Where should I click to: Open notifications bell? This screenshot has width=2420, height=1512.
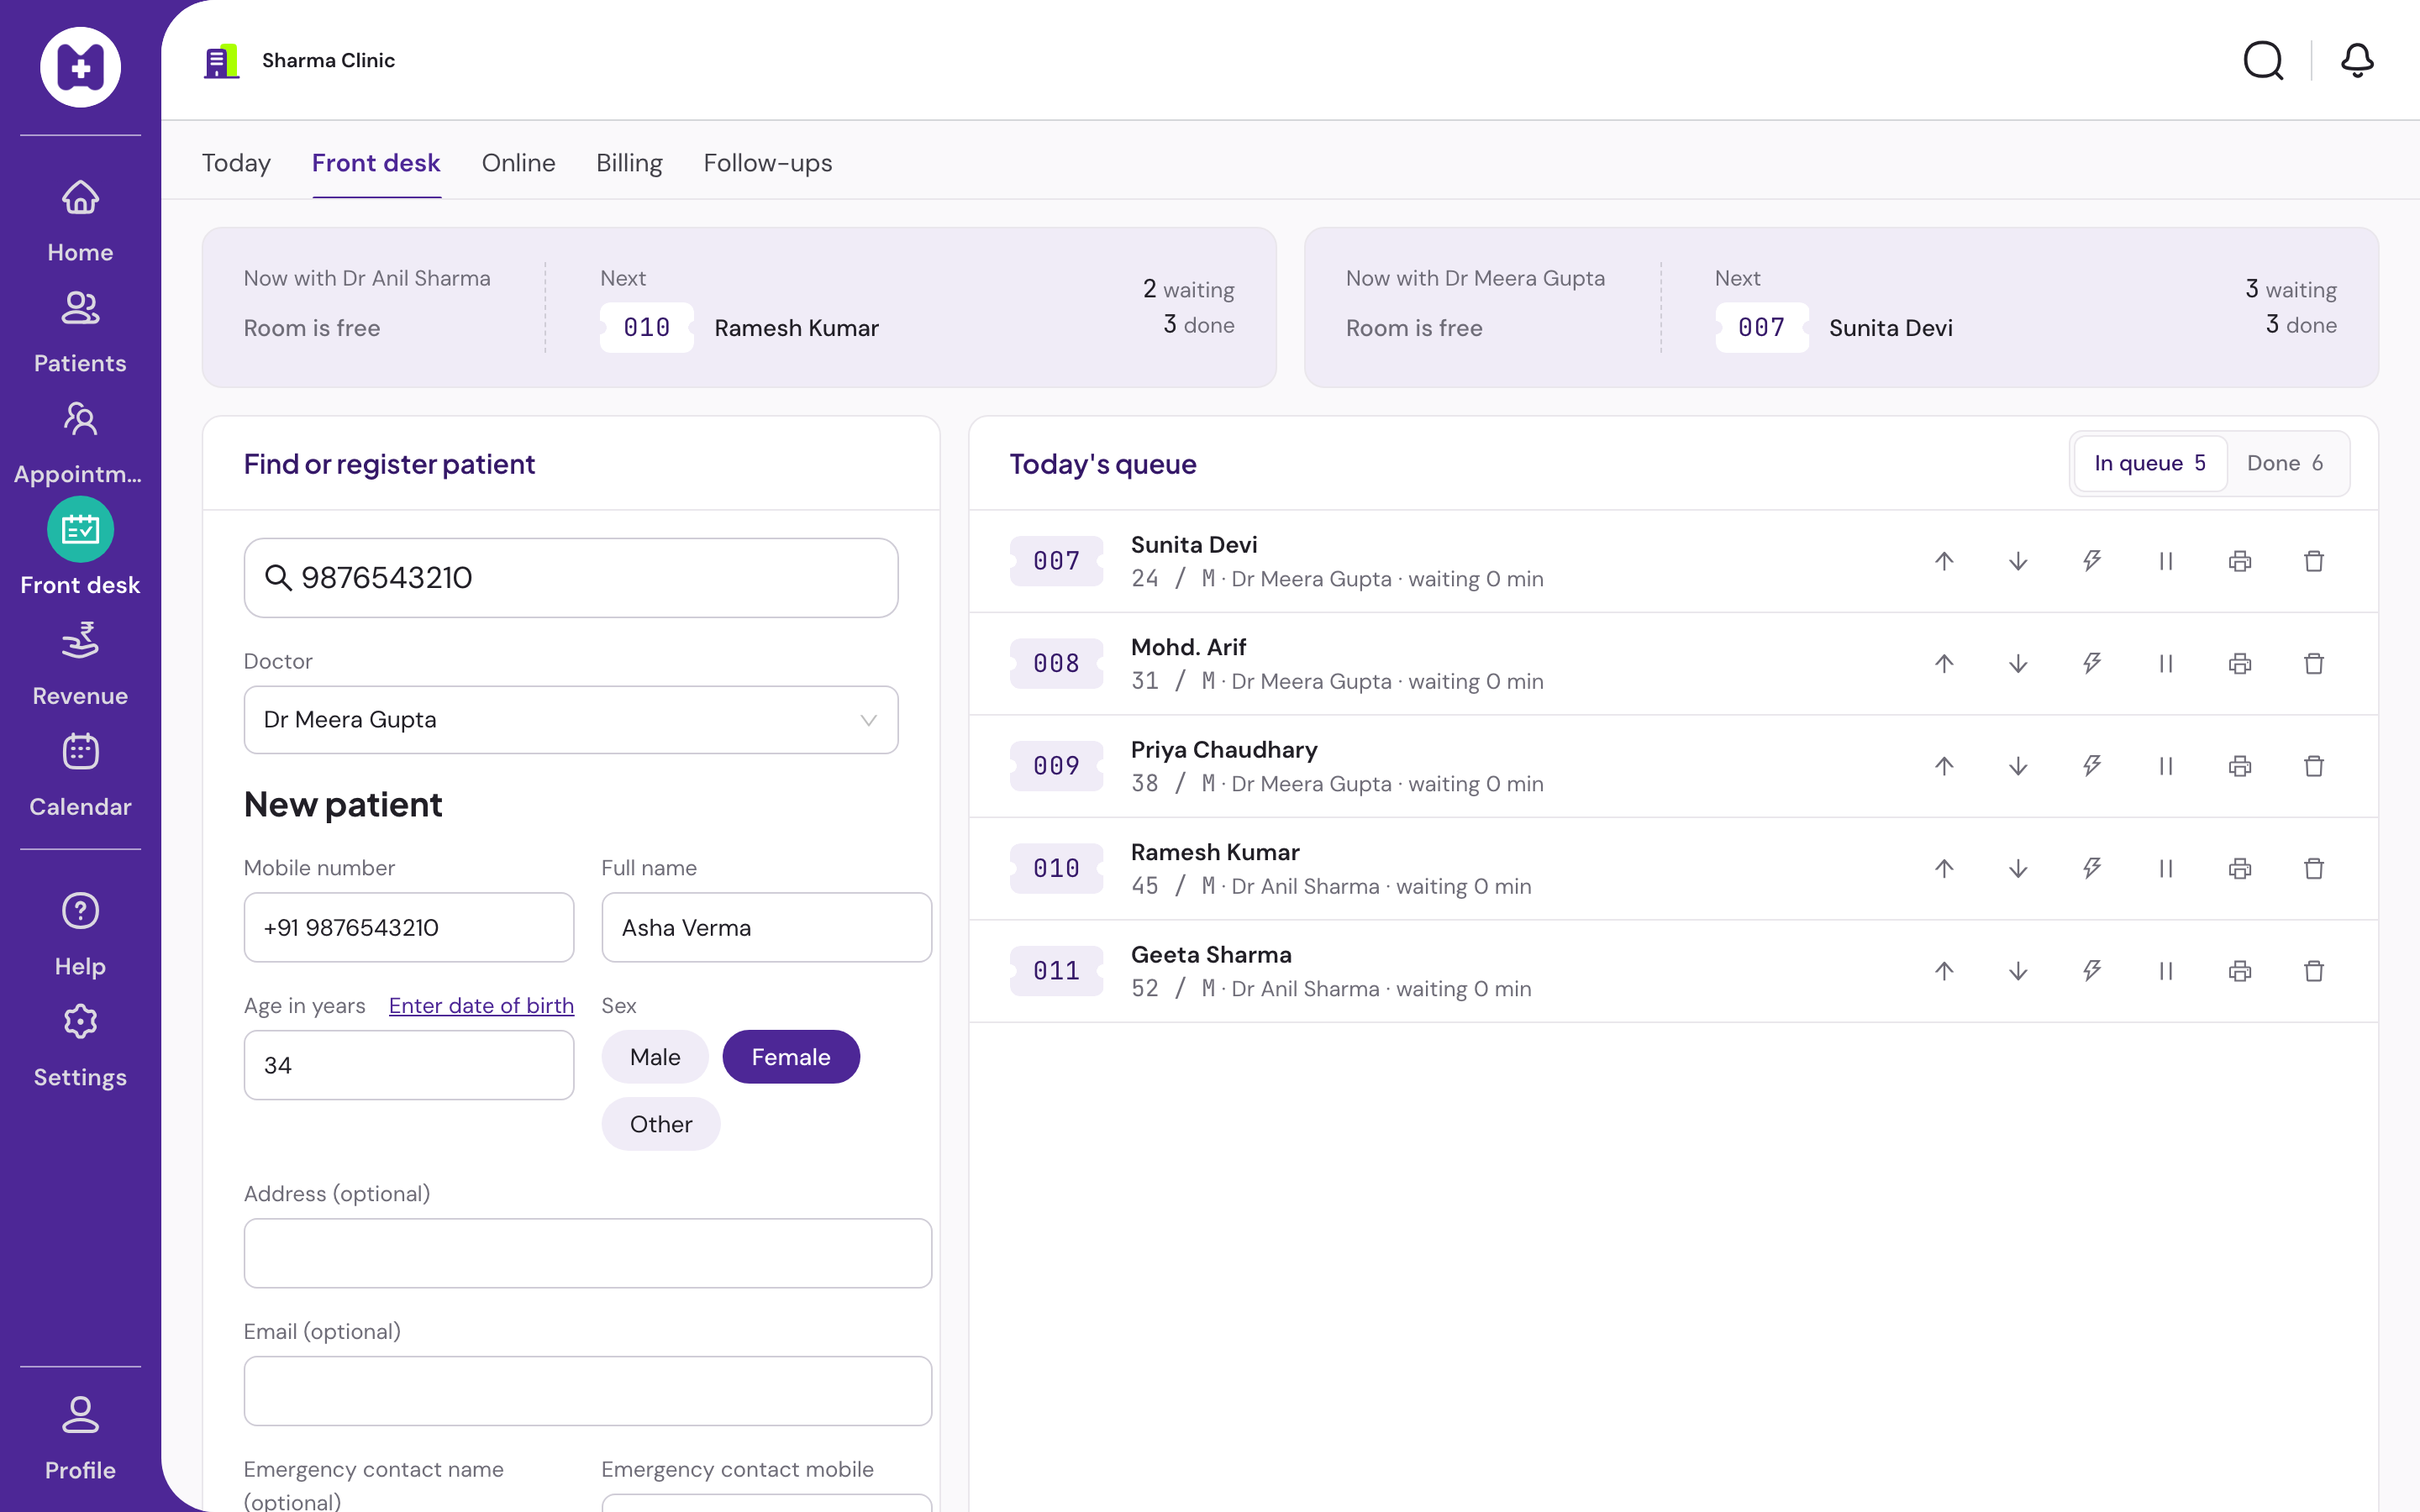(2357, 60)
